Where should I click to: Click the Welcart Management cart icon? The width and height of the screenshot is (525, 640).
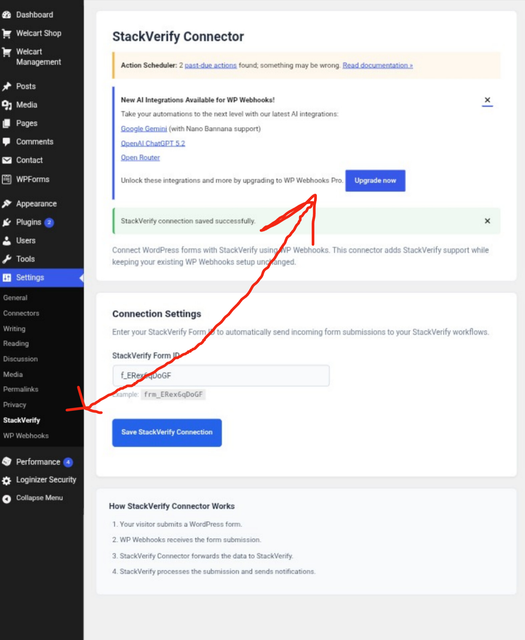click(7, 52)
